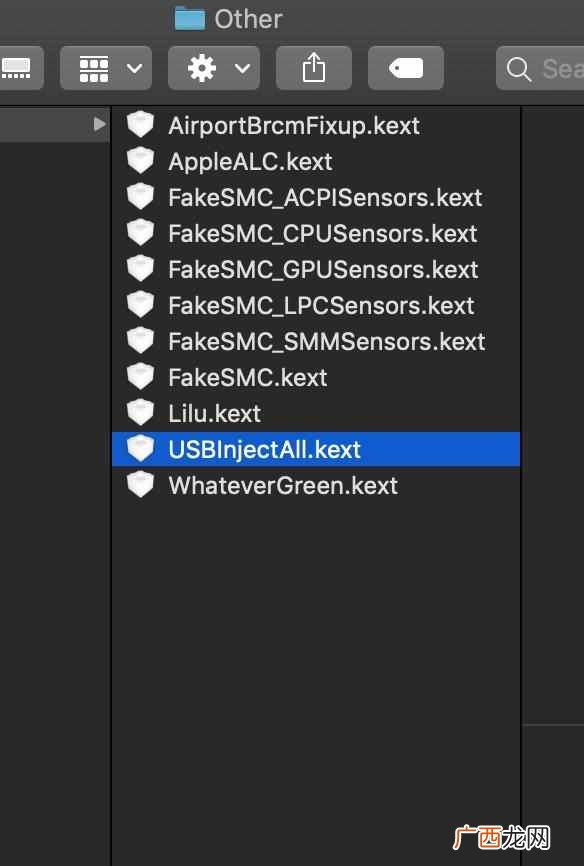Select the WhateverGreen.kext icon

click(x=140, y=484)
